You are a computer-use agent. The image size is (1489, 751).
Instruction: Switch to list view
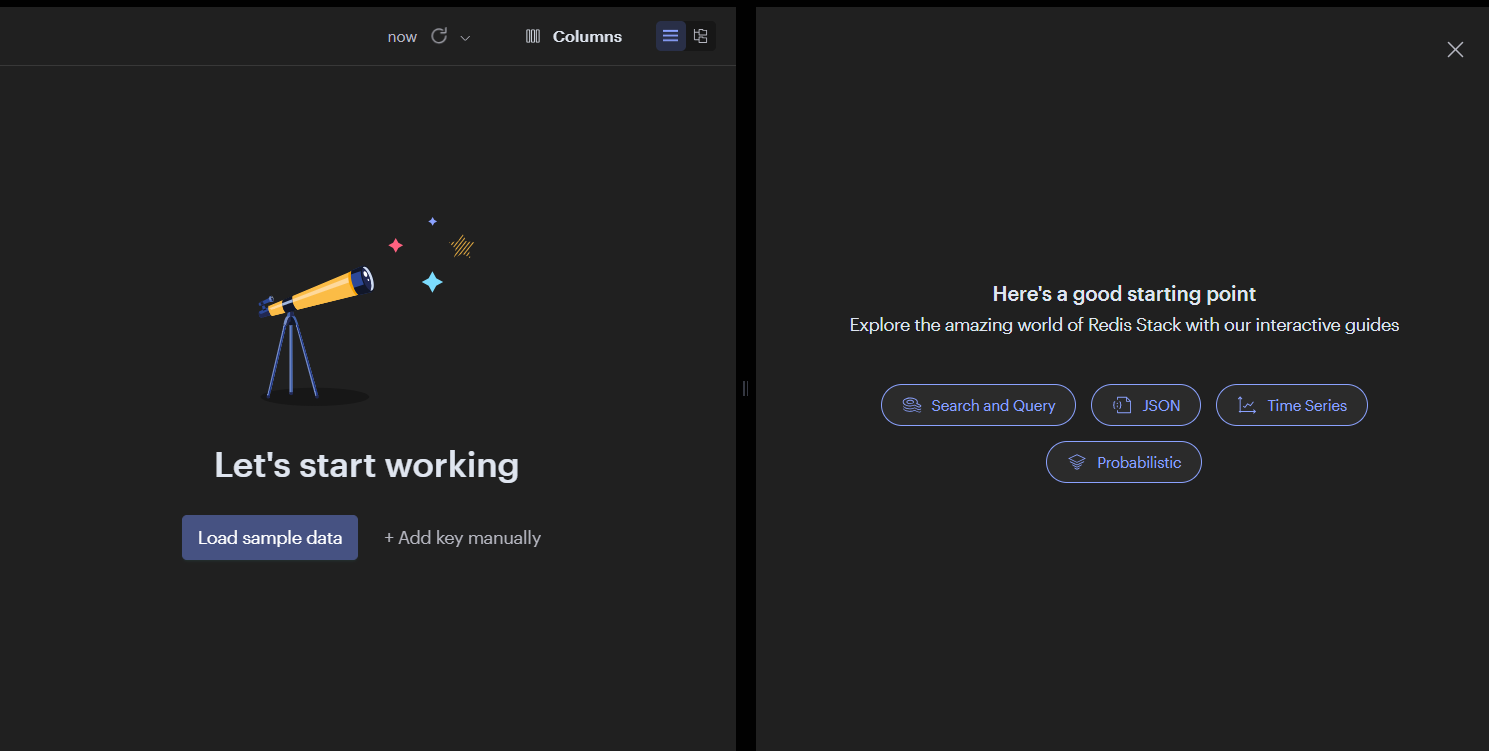[671, 36]
